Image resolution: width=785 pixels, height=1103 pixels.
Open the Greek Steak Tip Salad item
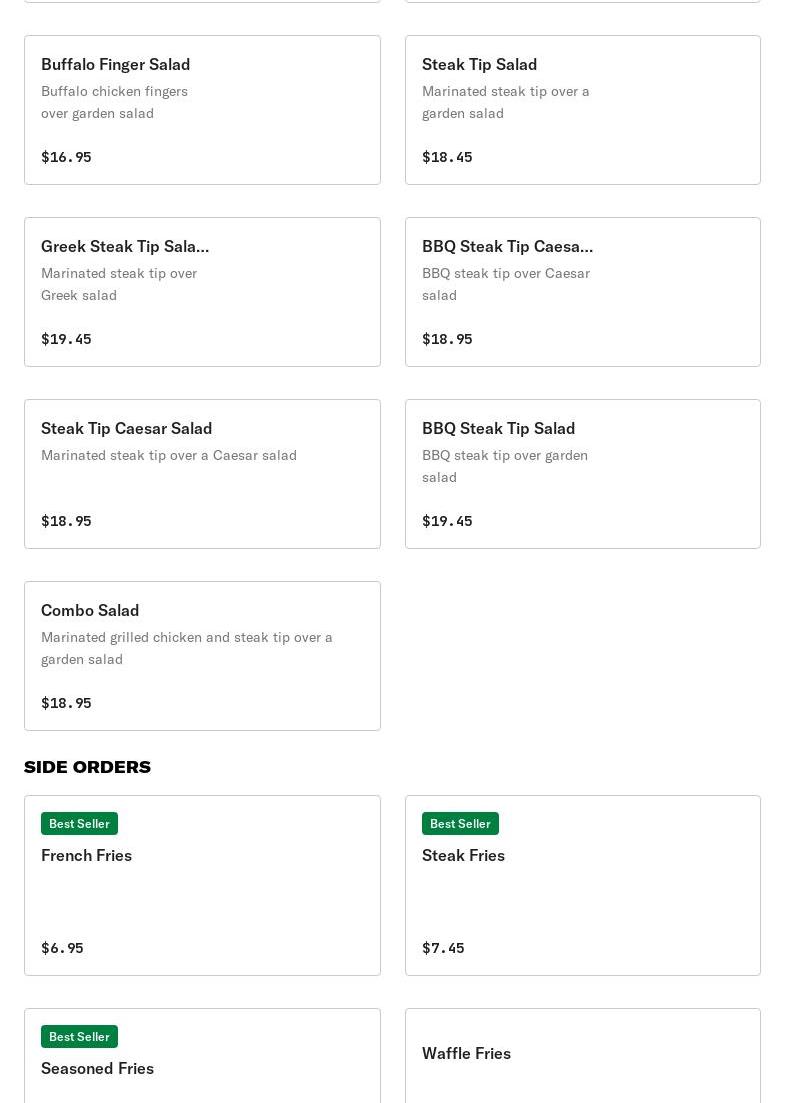(202, 292)
